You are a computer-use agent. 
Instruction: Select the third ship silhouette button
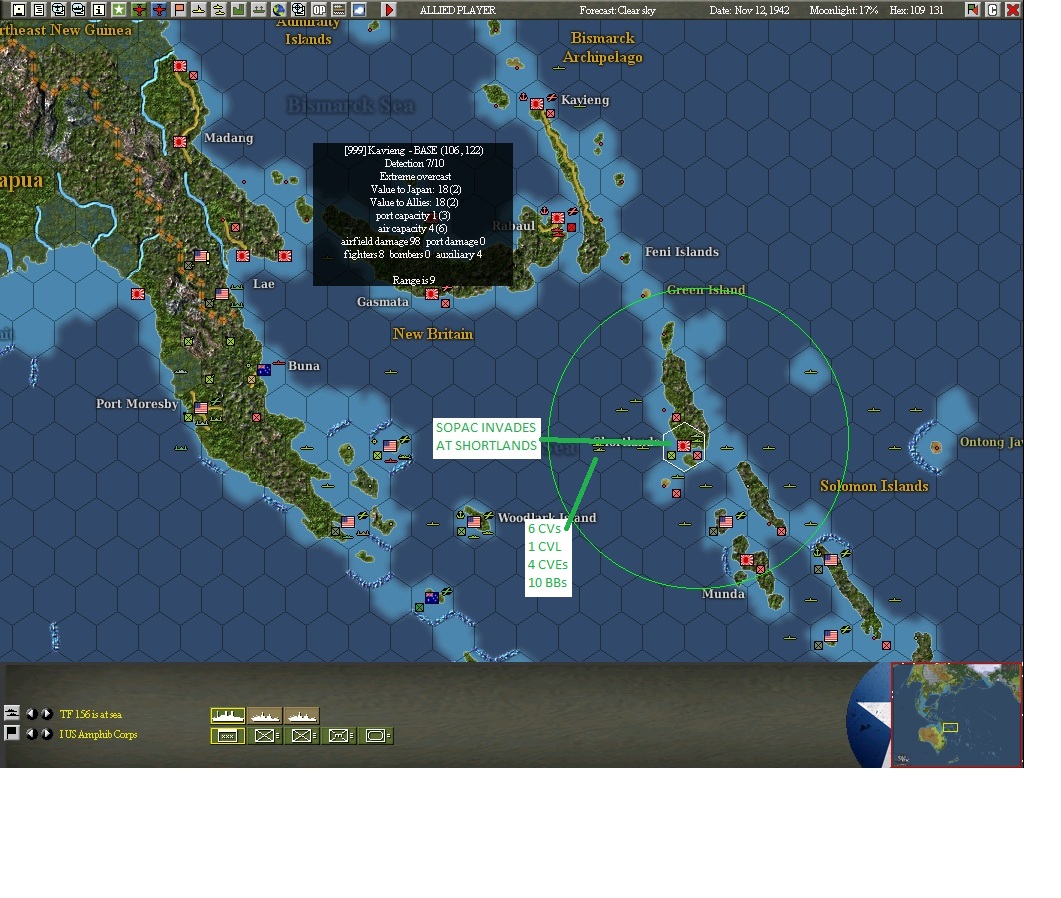coord(302,715)
